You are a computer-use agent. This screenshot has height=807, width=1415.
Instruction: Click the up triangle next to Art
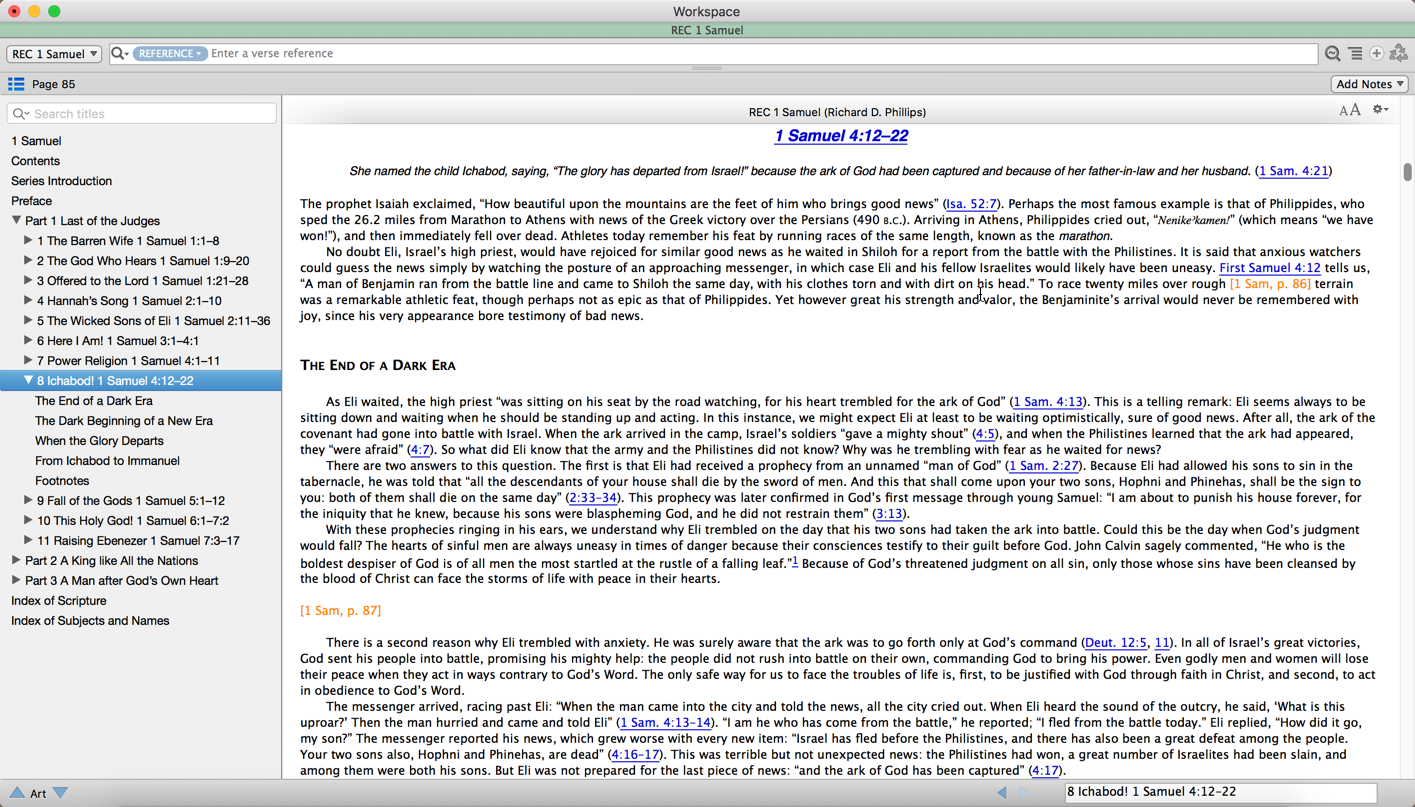pyautogui.click(x=17, y=793)
